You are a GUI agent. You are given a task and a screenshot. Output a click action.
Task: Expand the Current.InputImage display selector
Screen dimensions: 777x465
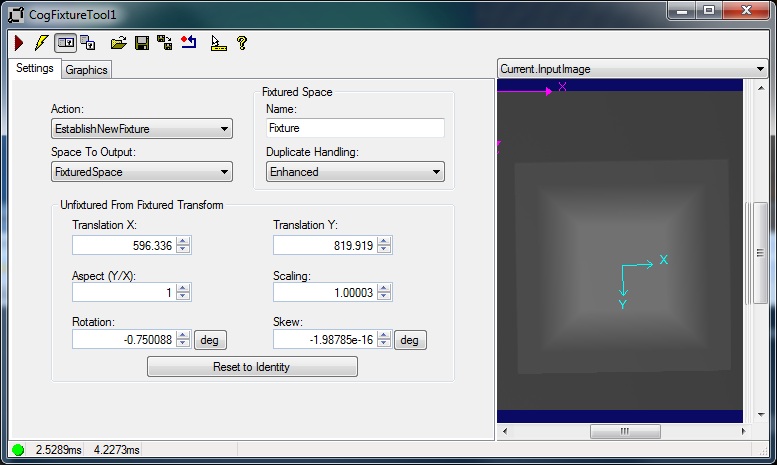tap(632, 69)
